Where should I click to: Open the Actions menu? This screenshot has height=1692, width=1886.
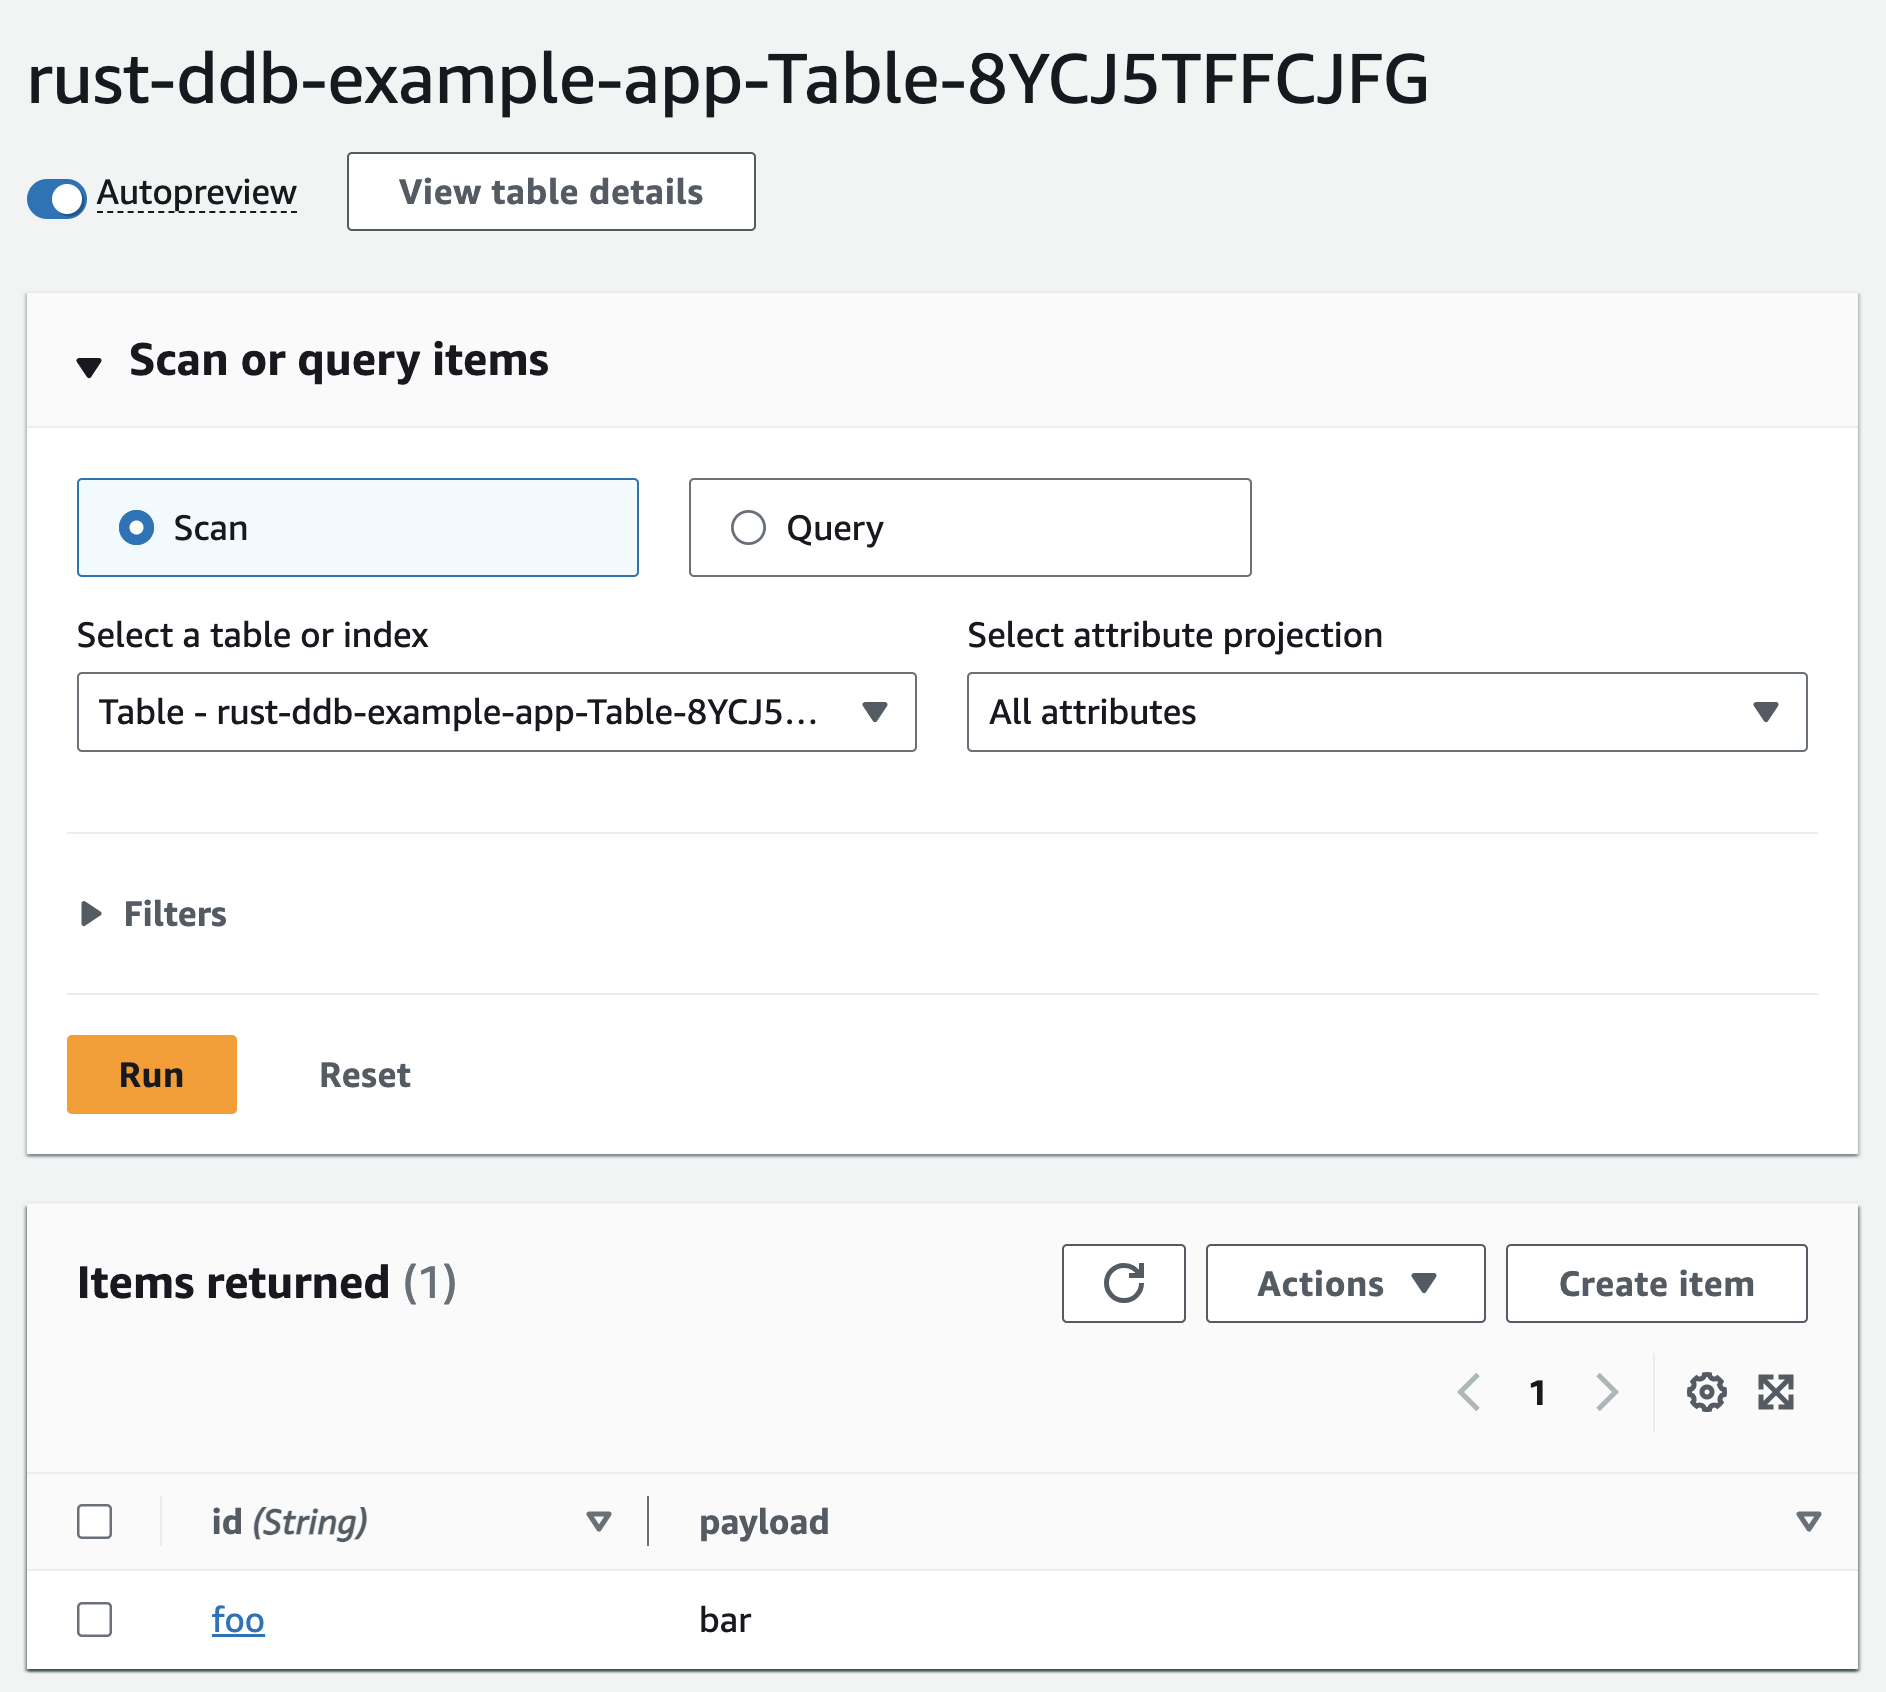(x=1344, y=1283)
